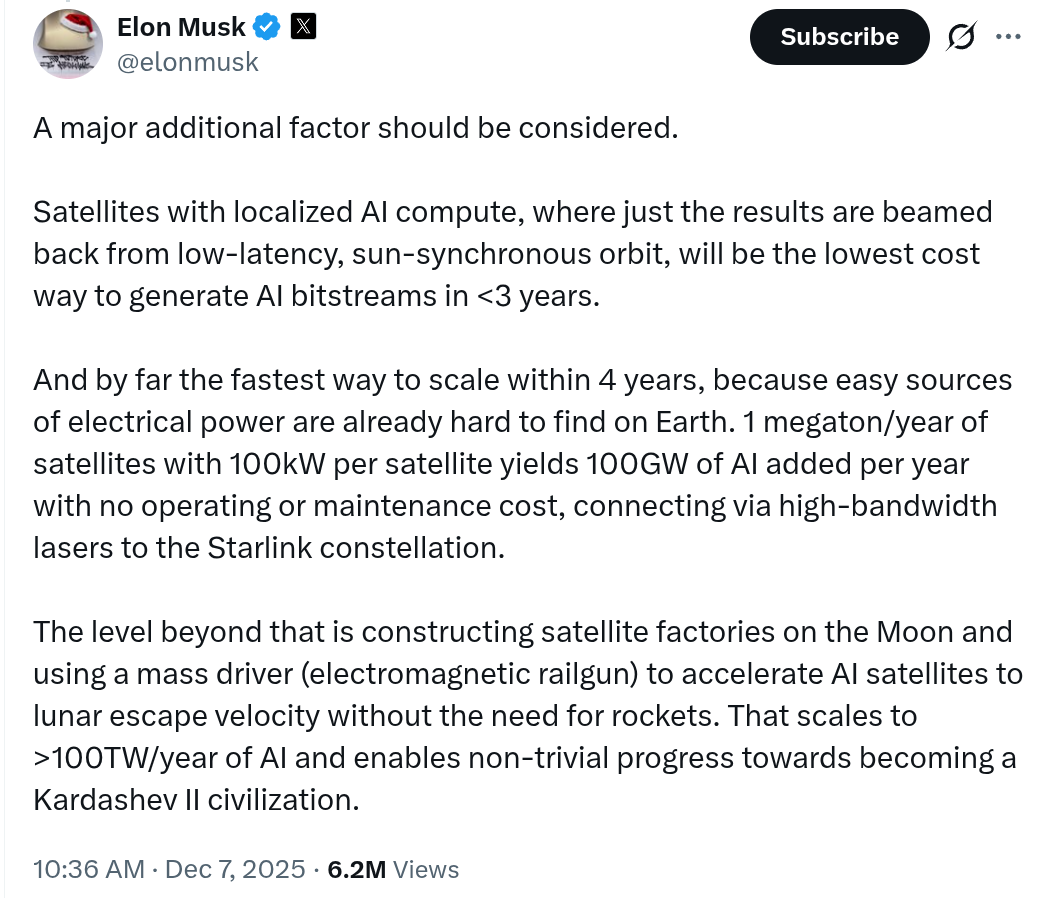Image resolution: width=1049 pixels, height=898 pixels.
Task: Open the @elonmusk handle link
Action: point(188,62)
